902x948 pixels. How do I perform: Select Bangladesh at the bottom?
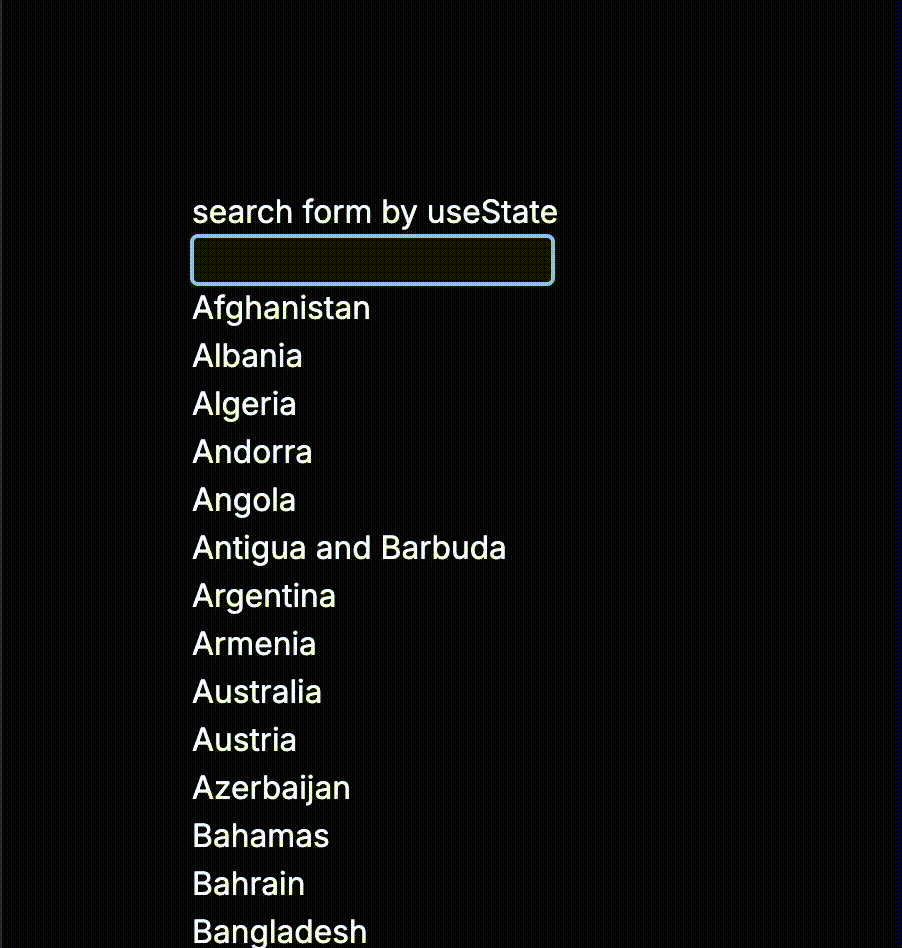279,932
